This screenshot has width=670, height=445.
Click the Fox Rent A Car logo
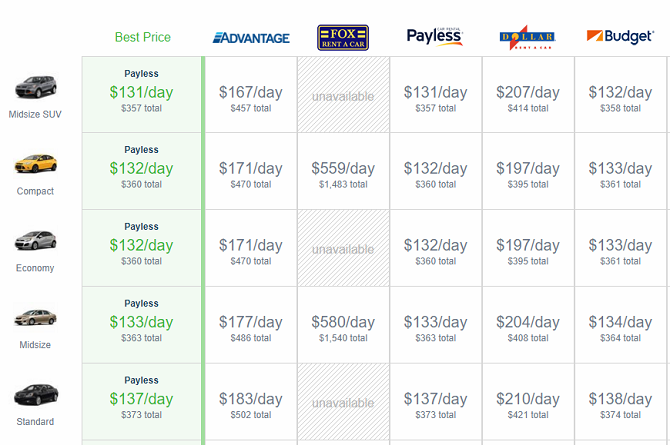click(343, 38)
